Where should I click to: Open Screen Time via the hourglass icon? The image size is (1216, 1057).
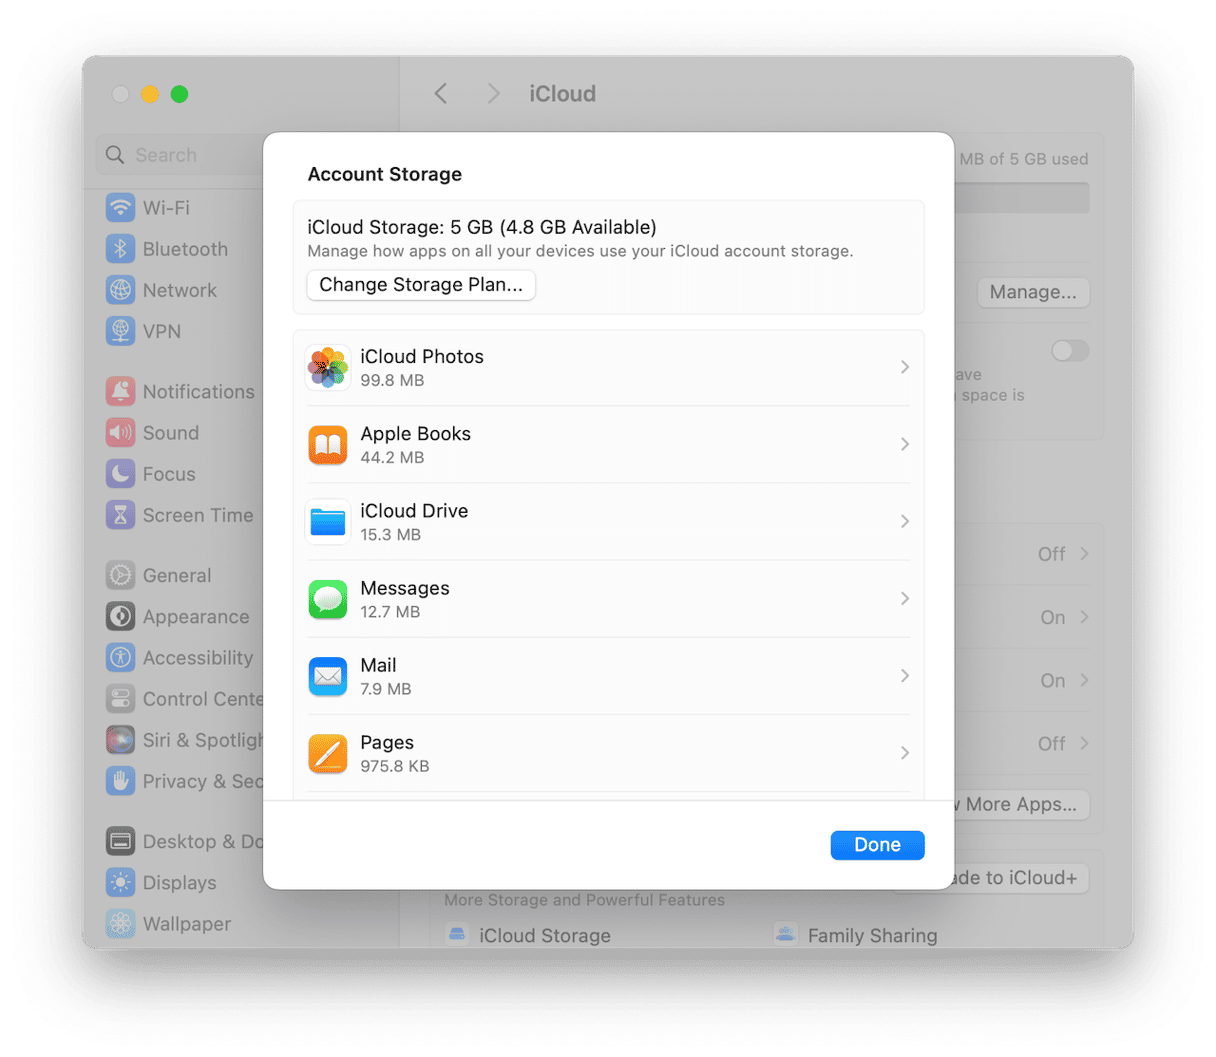(x=120, y=515)
